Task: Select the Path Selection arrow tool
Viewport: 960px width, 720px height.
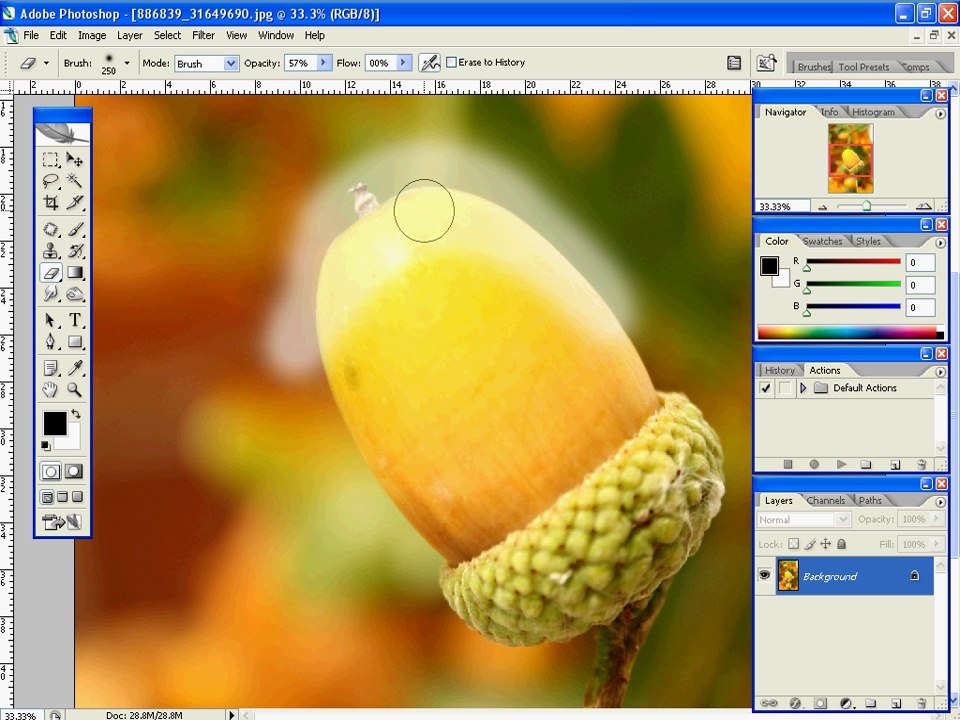Action: (51, 320)
